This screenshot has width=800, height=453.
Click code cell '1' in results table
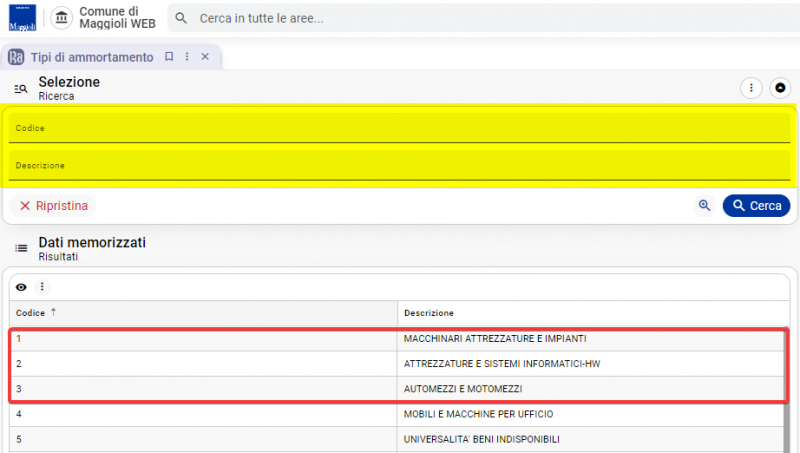(203, 339)
